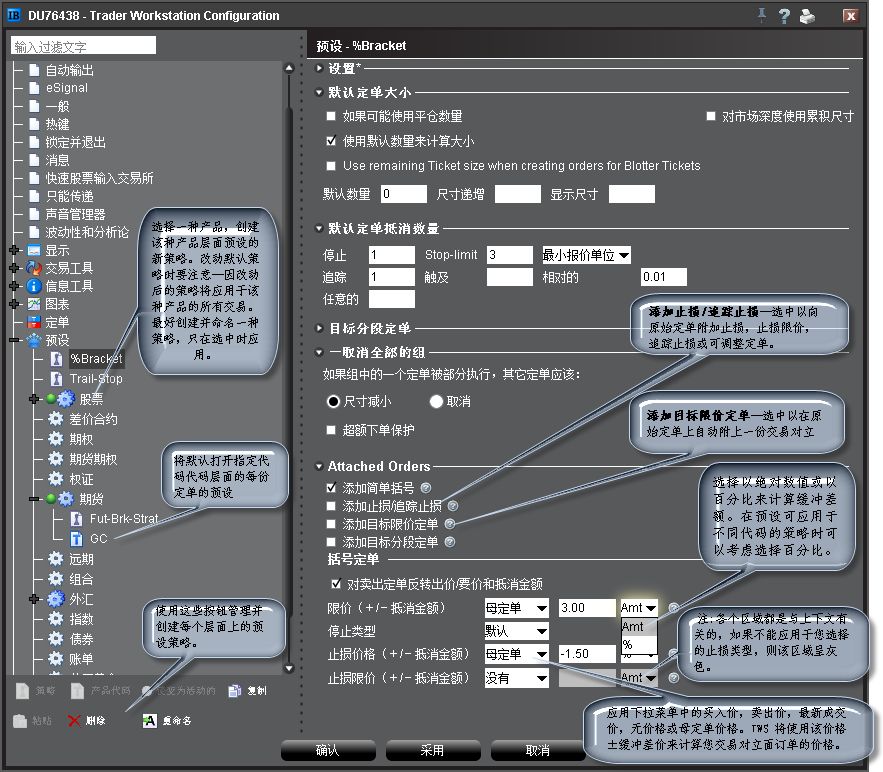Open the 停止类型 默认 dropdown
The height and width of the screenshot is (772, 883).
[x=516, y=631]
